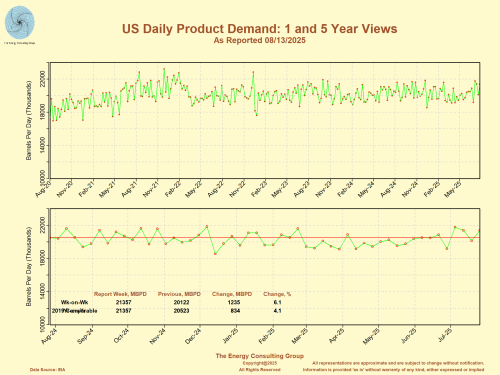
Task: Click The Energy Consulting Group footer text
Action: coord(260,356)
